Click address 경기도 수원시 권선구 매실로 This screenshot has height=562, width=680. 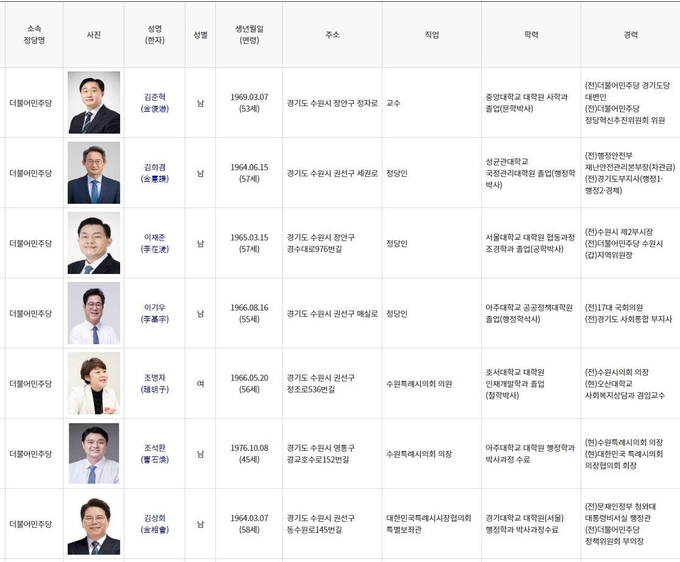[x=332, y=314]
